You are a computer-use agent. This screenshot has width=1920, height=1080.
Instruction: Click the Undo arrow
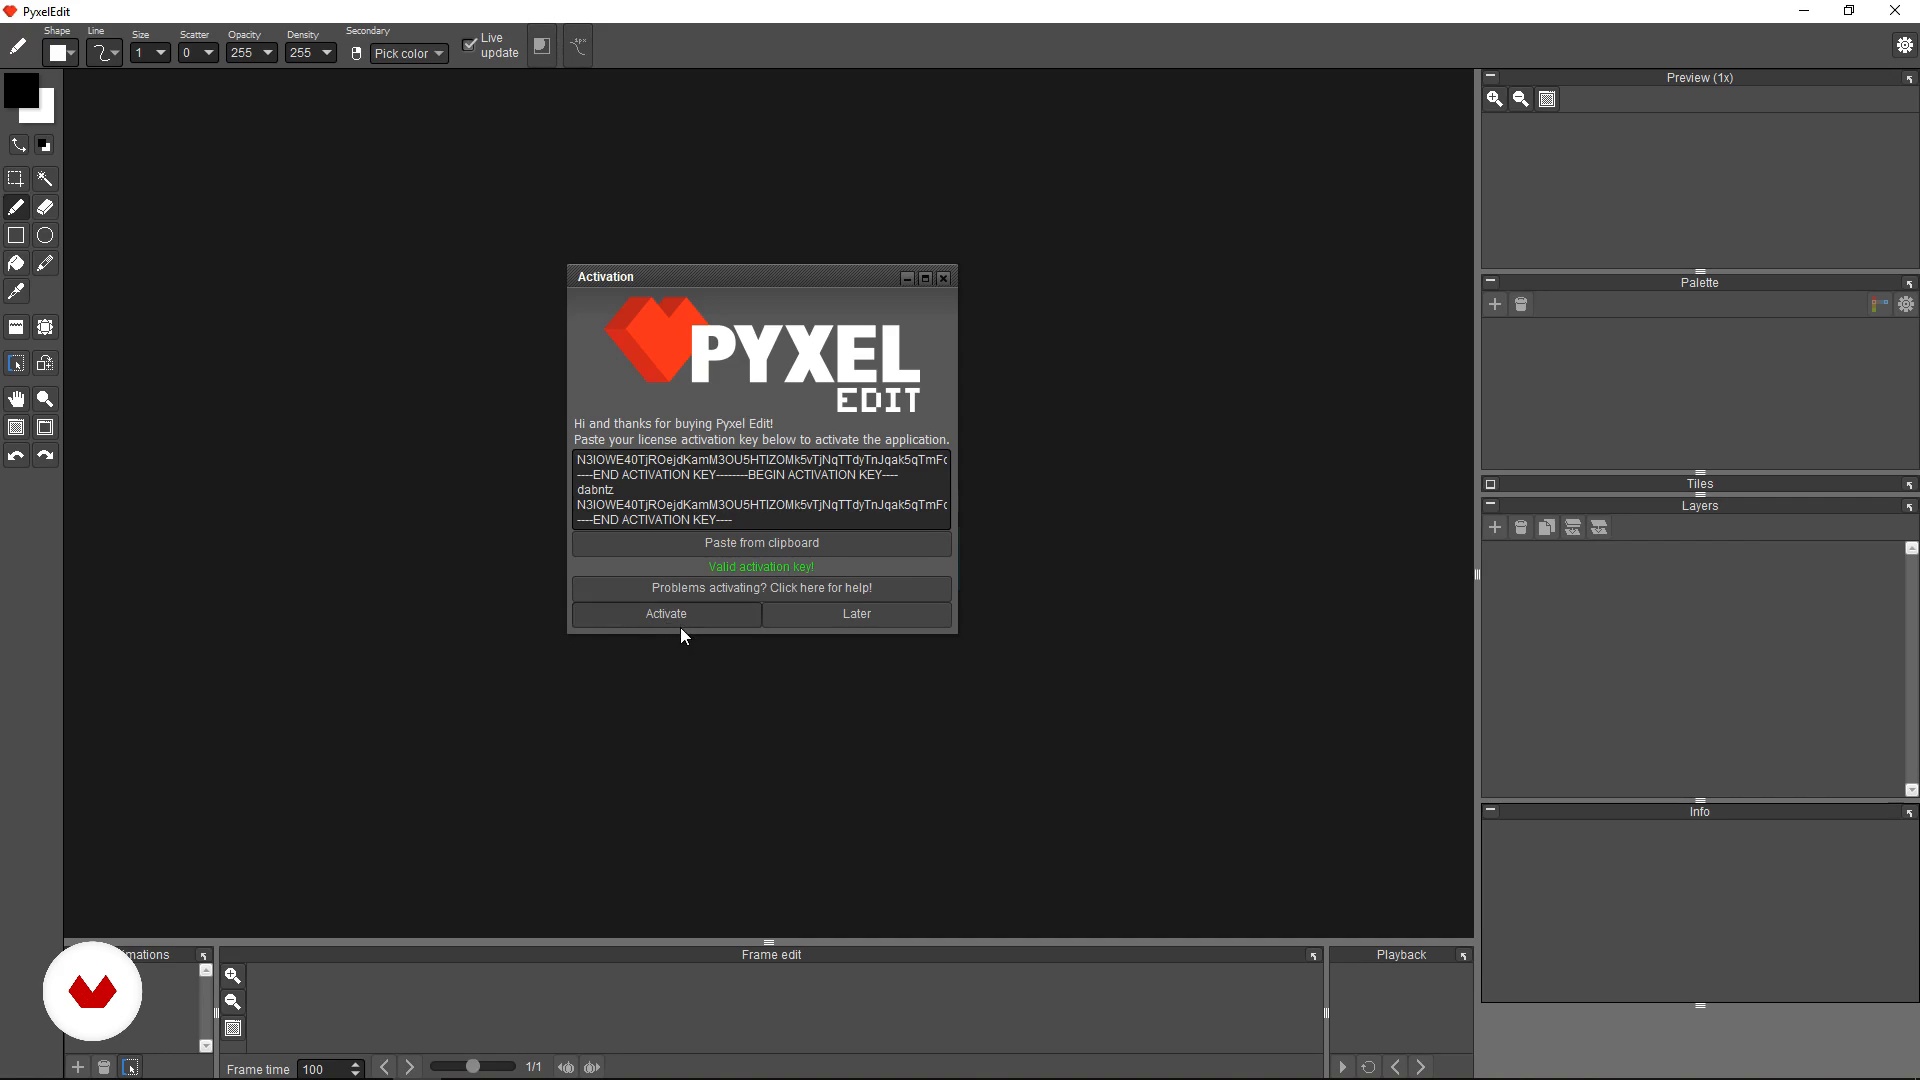16,455
